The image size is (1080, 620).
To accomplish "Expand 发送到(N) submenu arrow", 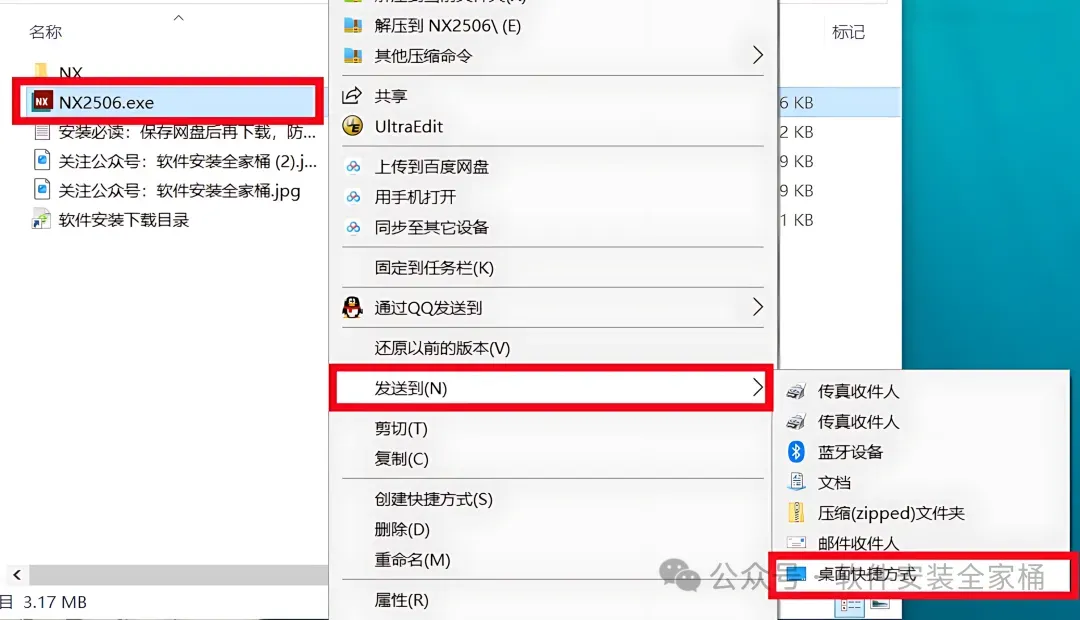I will [758, 388].
